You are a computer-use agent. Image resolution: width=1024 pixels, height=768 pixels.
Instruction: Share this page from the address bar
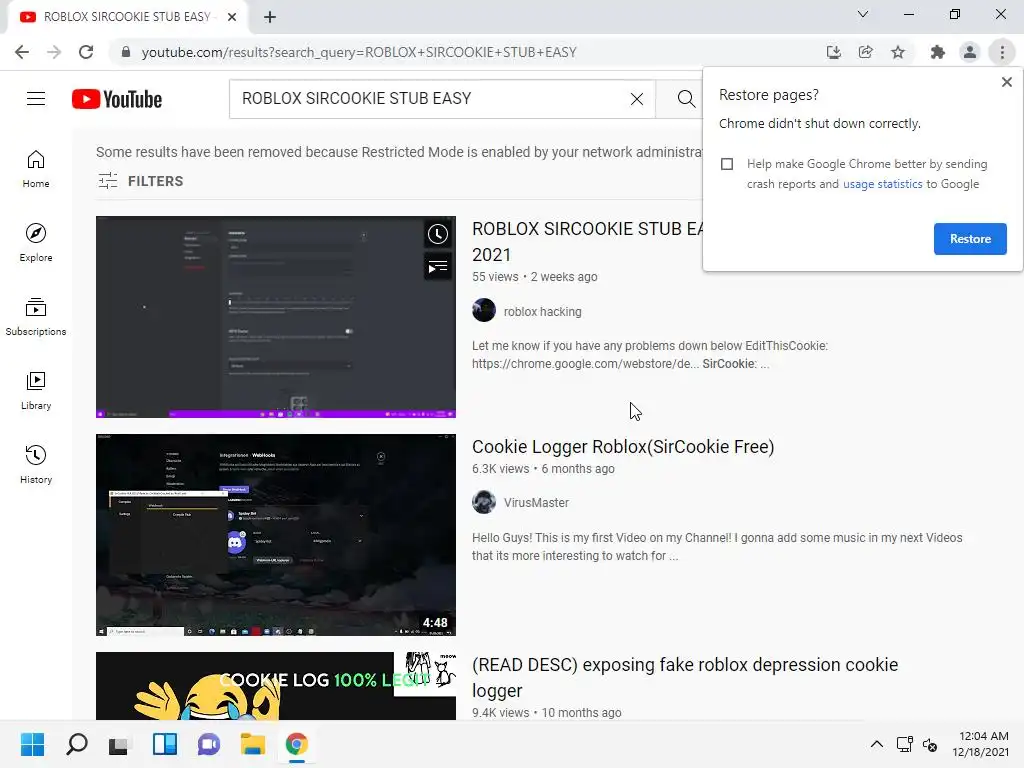click(866, 52)
